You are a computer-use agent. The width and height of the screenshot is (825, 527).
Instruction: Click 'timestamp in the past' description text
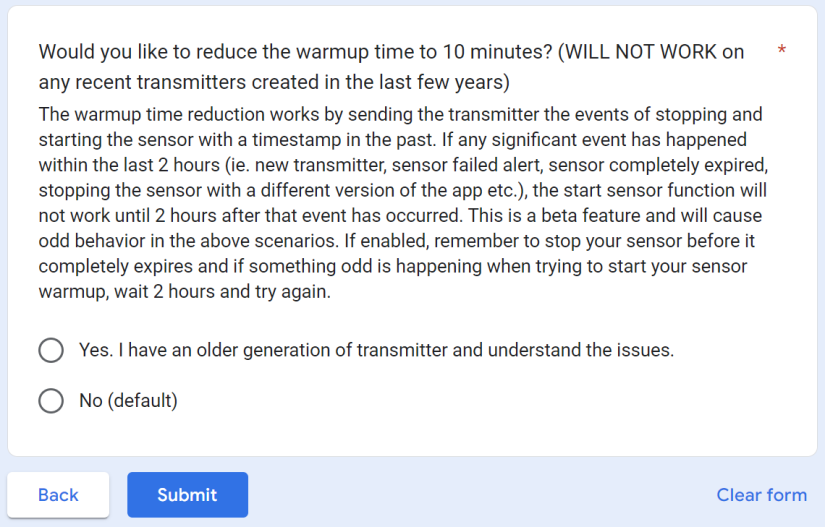(344, 140)
